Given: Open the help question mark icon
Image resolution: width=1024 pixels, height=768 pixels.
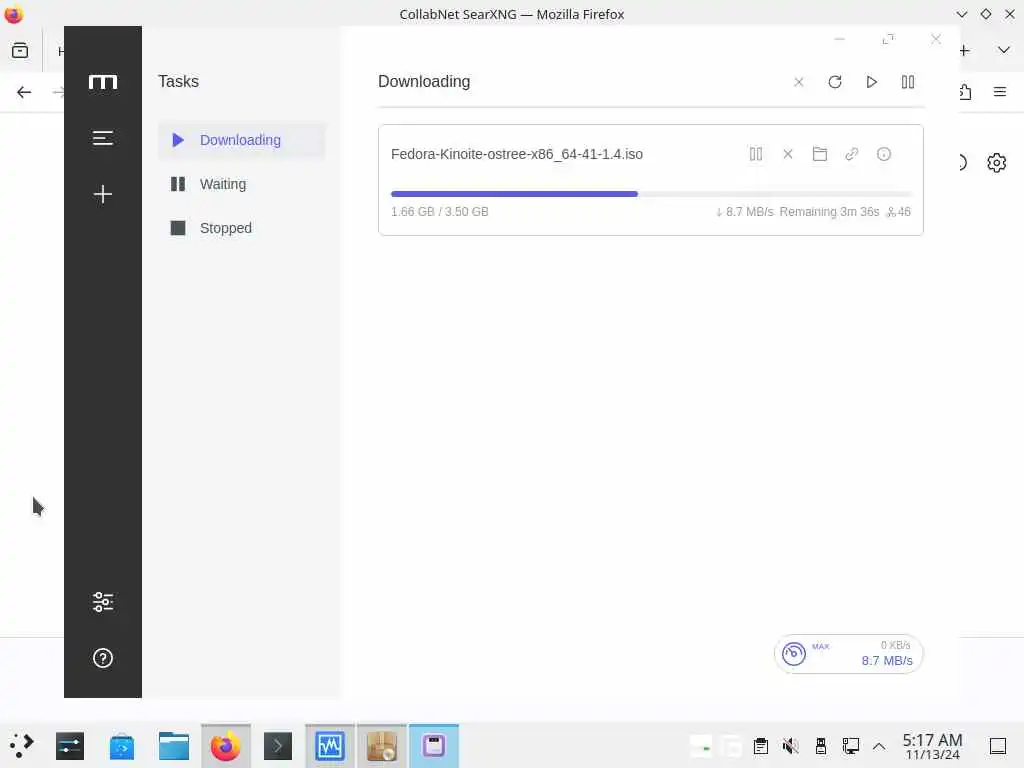Looking at the screenshot, I should 103,658.
